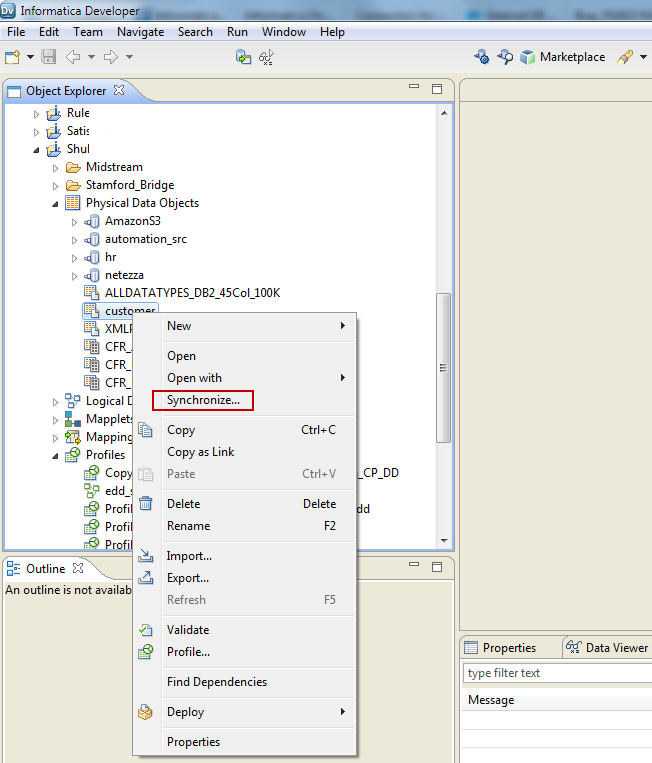Click the Export icon in the context menu

tap(146, 578)
